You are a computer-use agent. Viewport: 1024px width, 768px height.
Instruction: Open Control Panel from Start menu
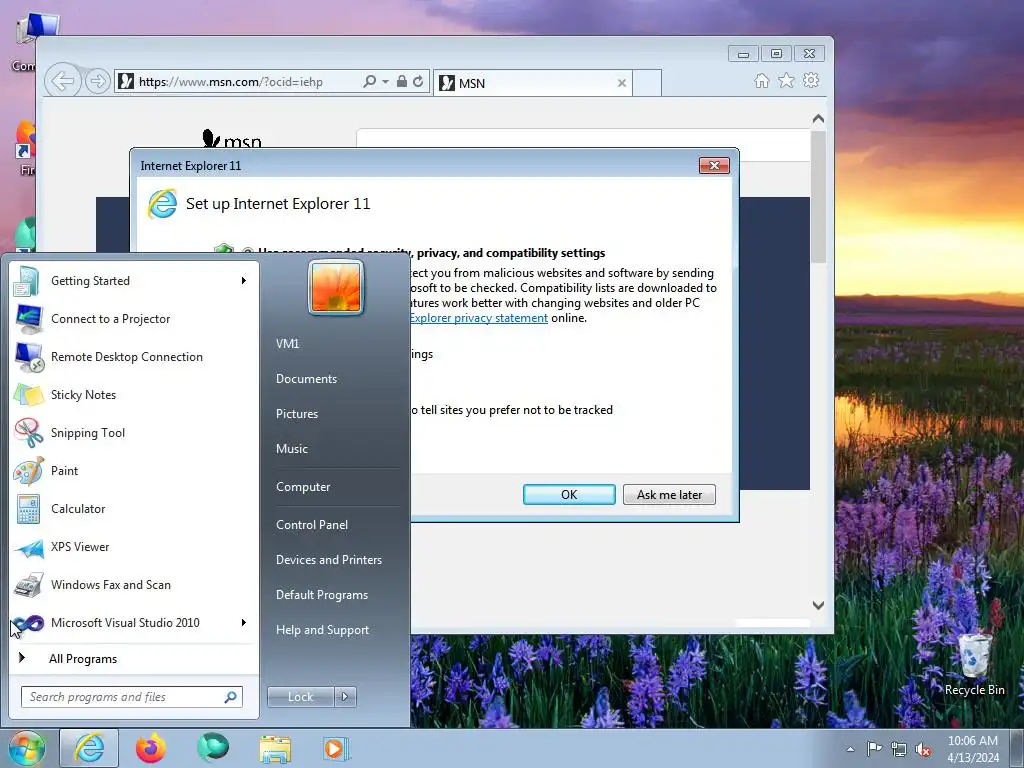point(312,524)
